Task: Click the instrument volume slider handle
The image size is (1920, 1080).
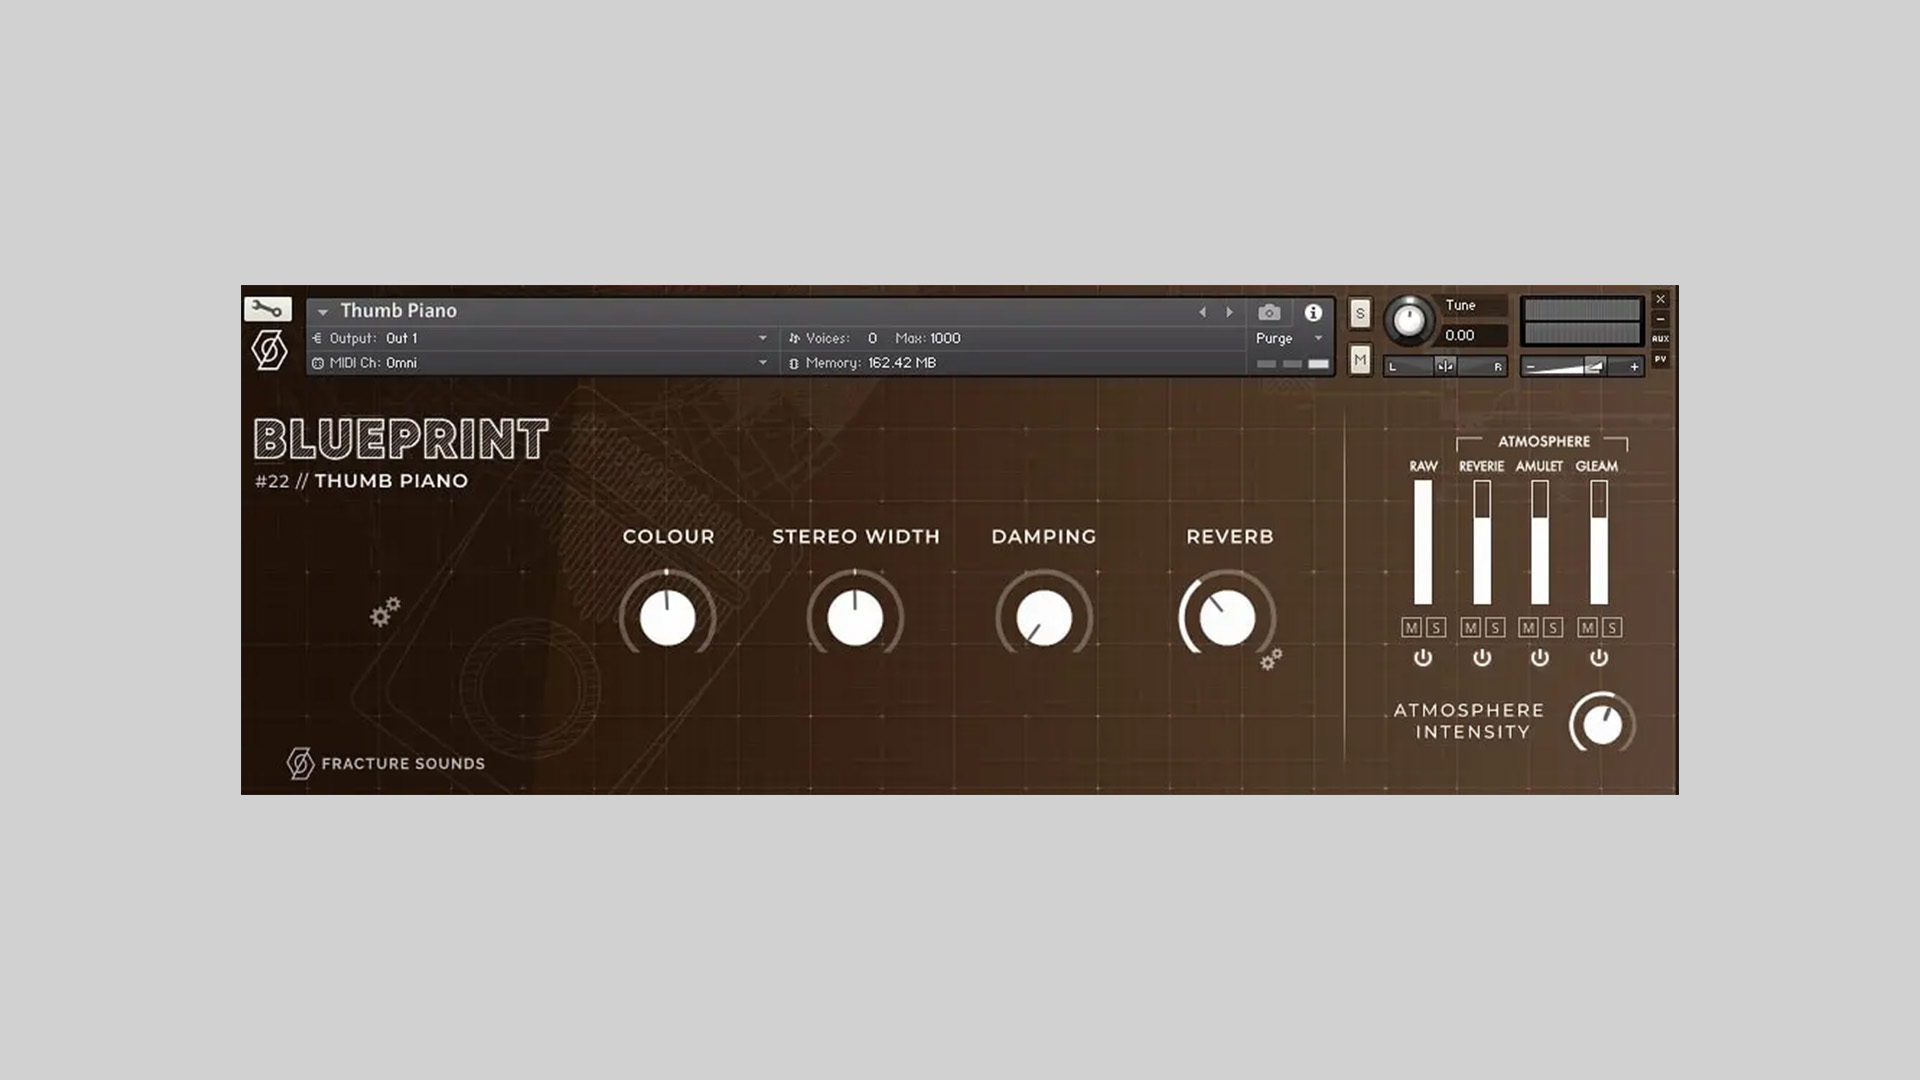Action: pyautogui.click(x=1595, y=367)
